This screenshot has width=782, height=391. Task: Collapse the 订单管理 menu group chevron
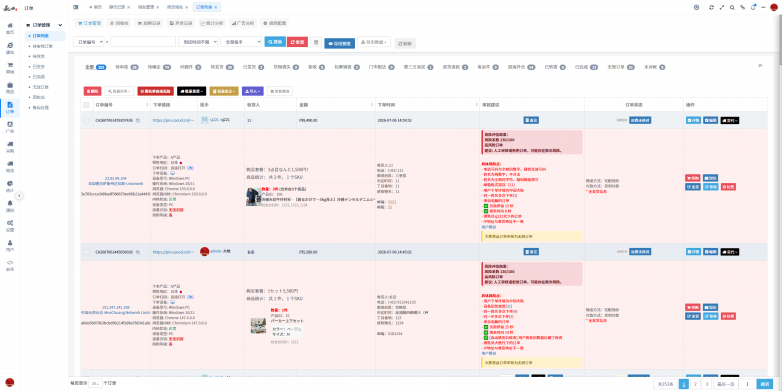(x=60, y=25)
